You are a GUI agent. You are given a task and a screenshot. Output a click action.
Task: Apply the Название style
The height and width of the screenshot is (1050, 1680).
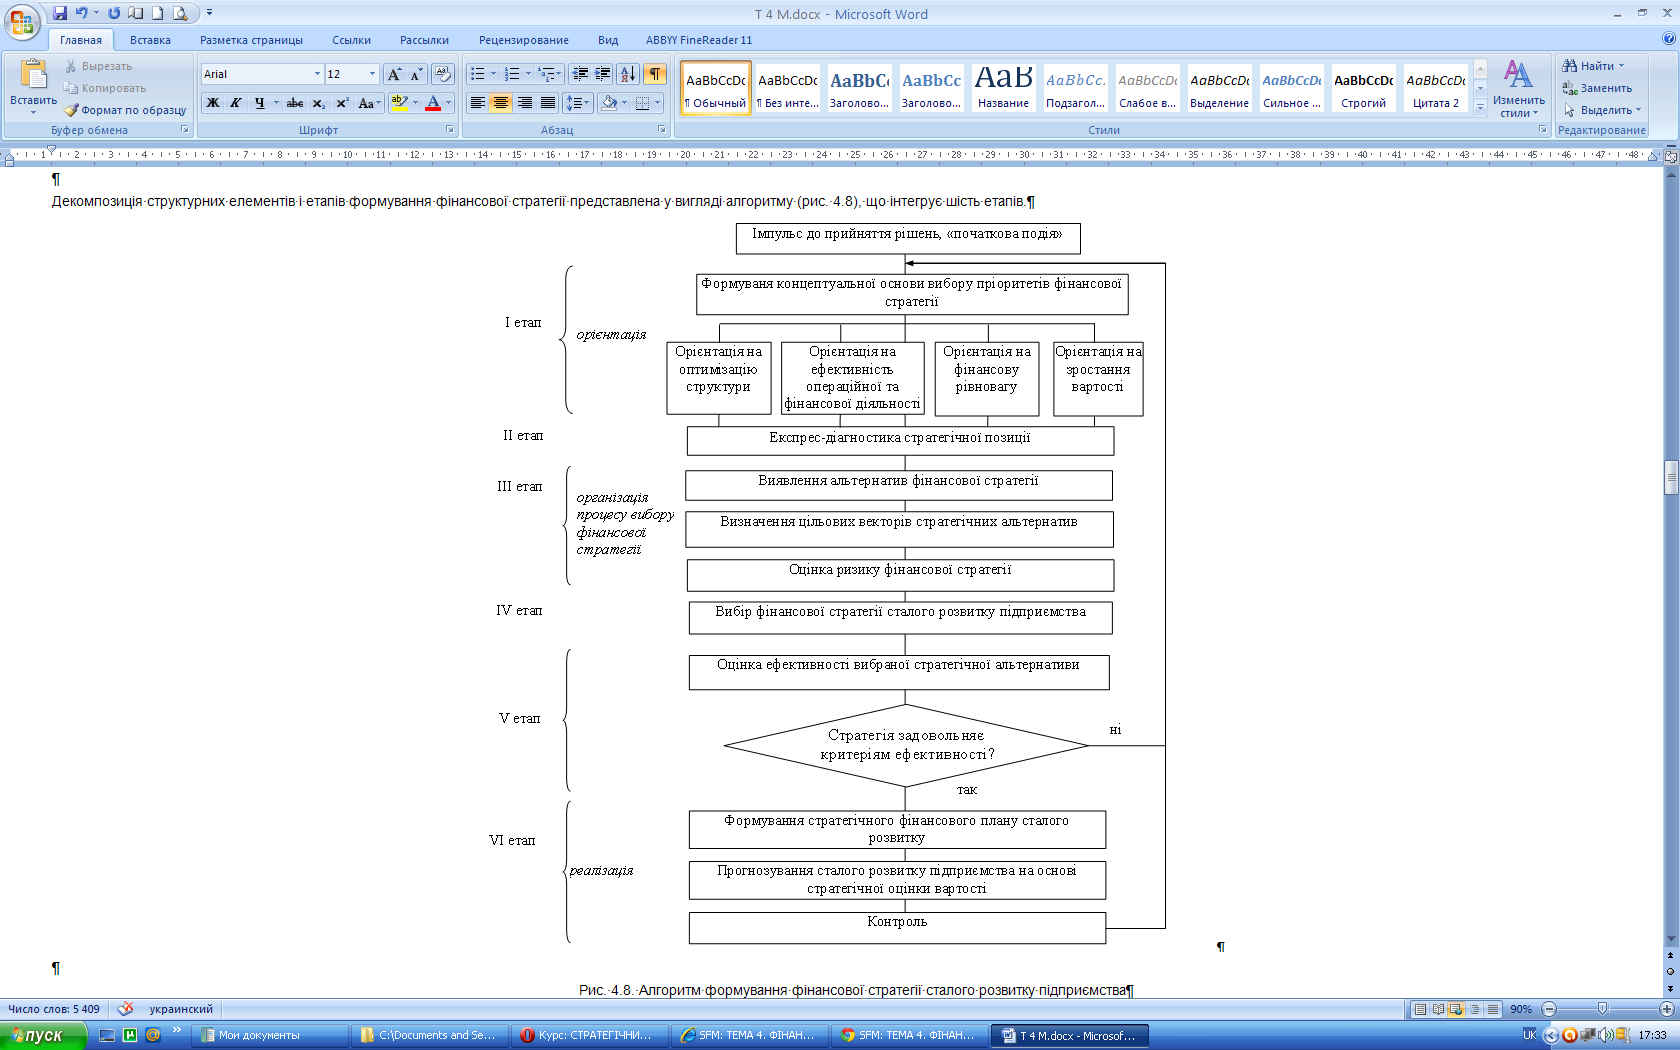1003,88
